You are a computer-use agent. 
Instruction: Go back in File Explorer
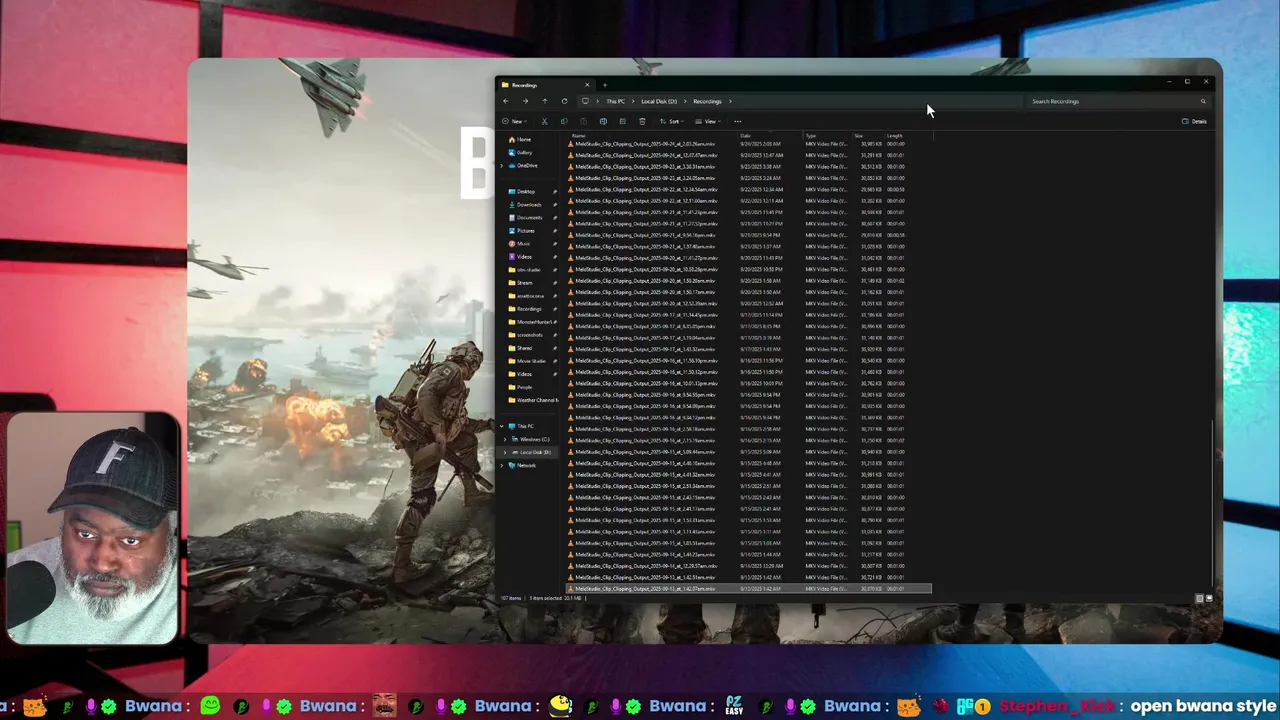coord(506,101)
